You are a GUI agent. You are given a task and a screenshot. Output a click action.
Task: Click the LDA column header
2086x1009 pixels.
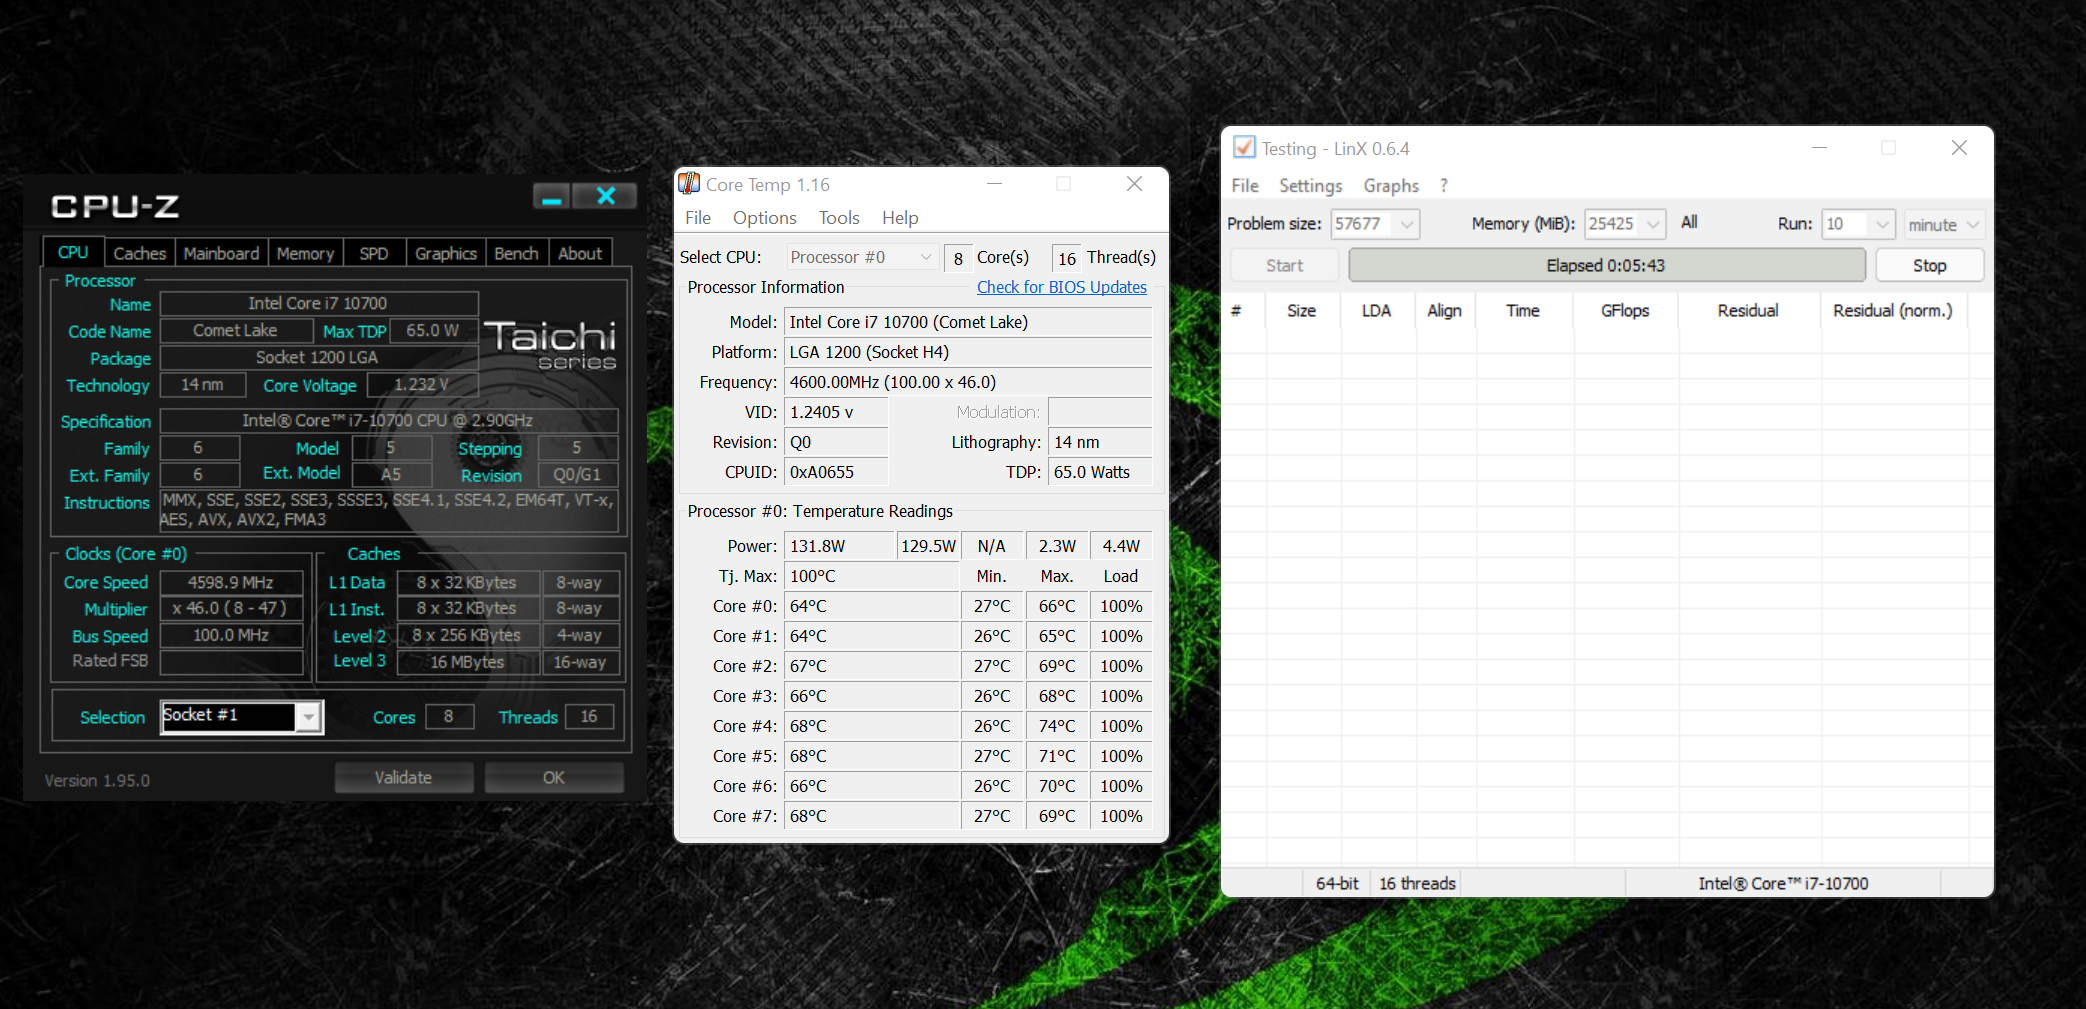pyautogui.click(x=1377, y=311)
